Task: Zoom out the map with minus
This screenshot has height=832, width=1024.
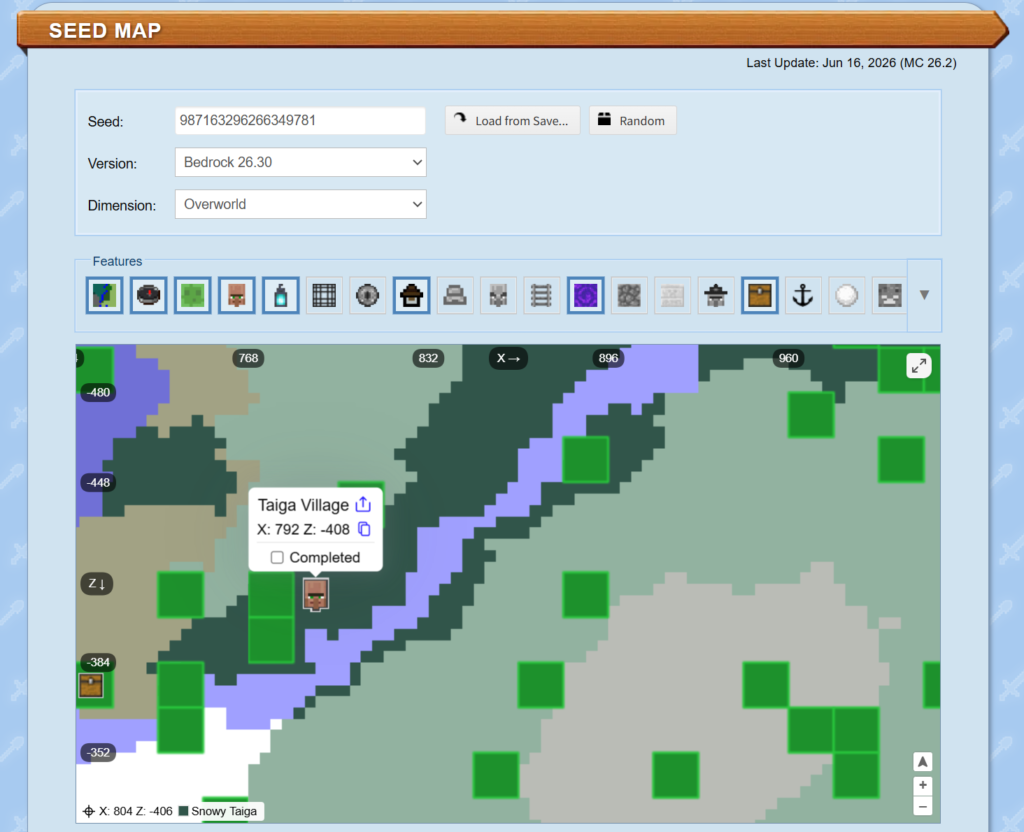Action: [922, 807]
